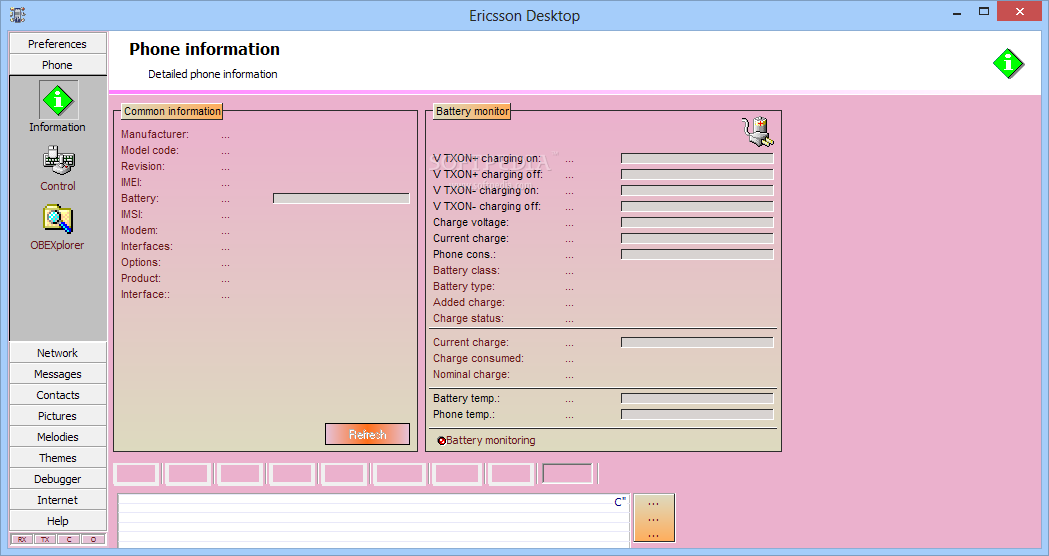Click the 'Options:' label
Screen dimensions: 1049x556
140,263
